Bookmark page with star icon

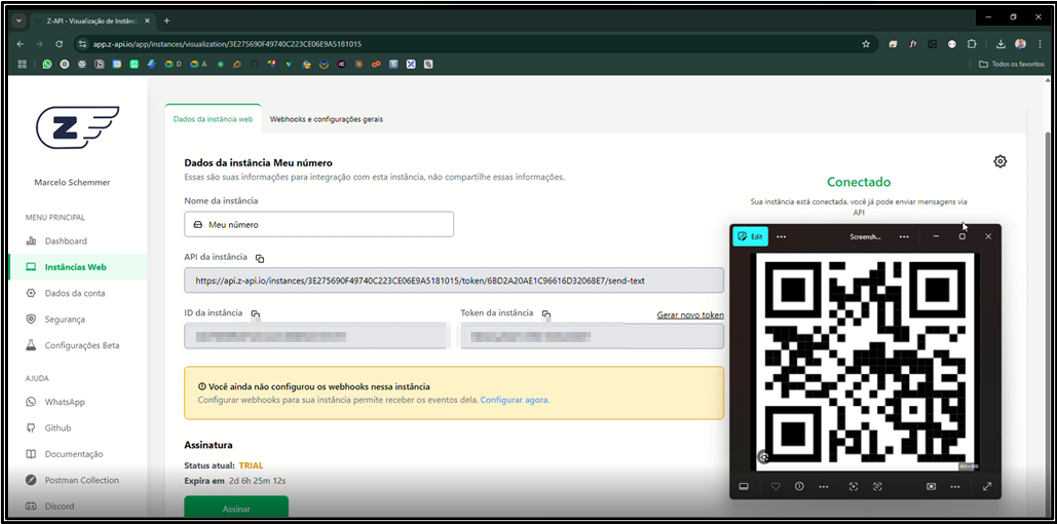(x=866, y=44)
